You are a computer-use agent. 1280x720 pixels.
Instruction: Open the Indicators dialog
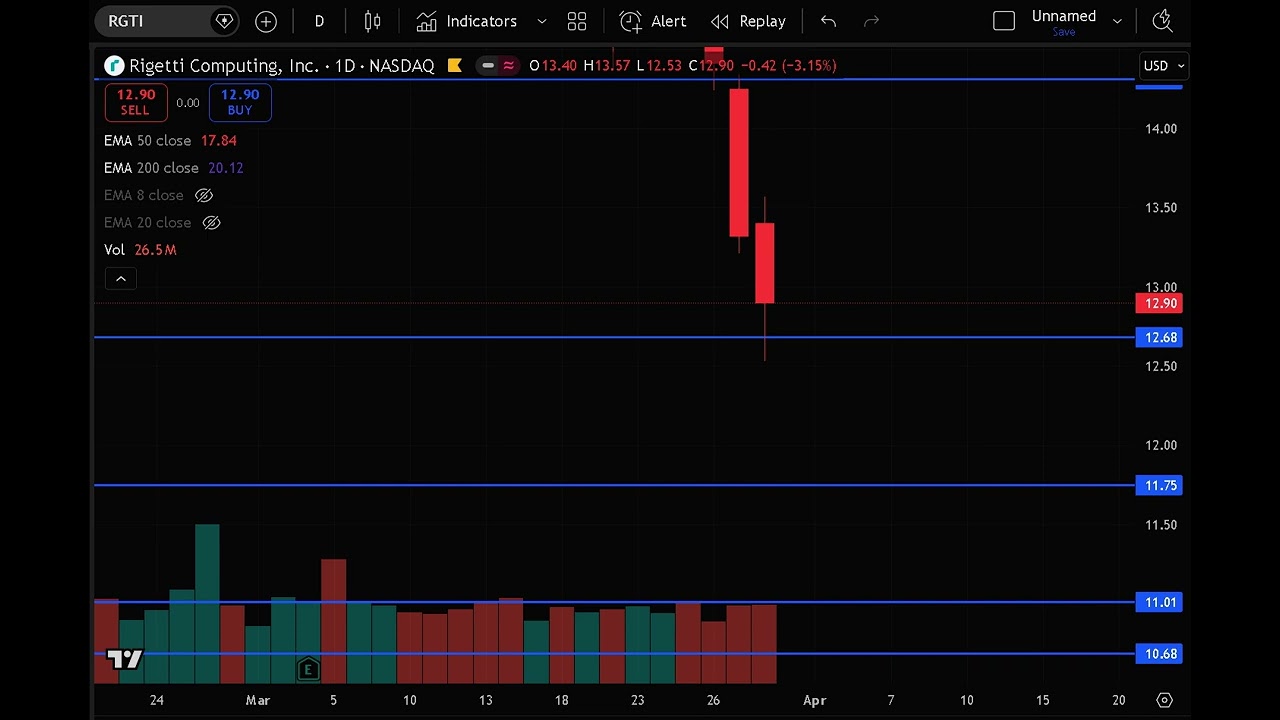467,21
